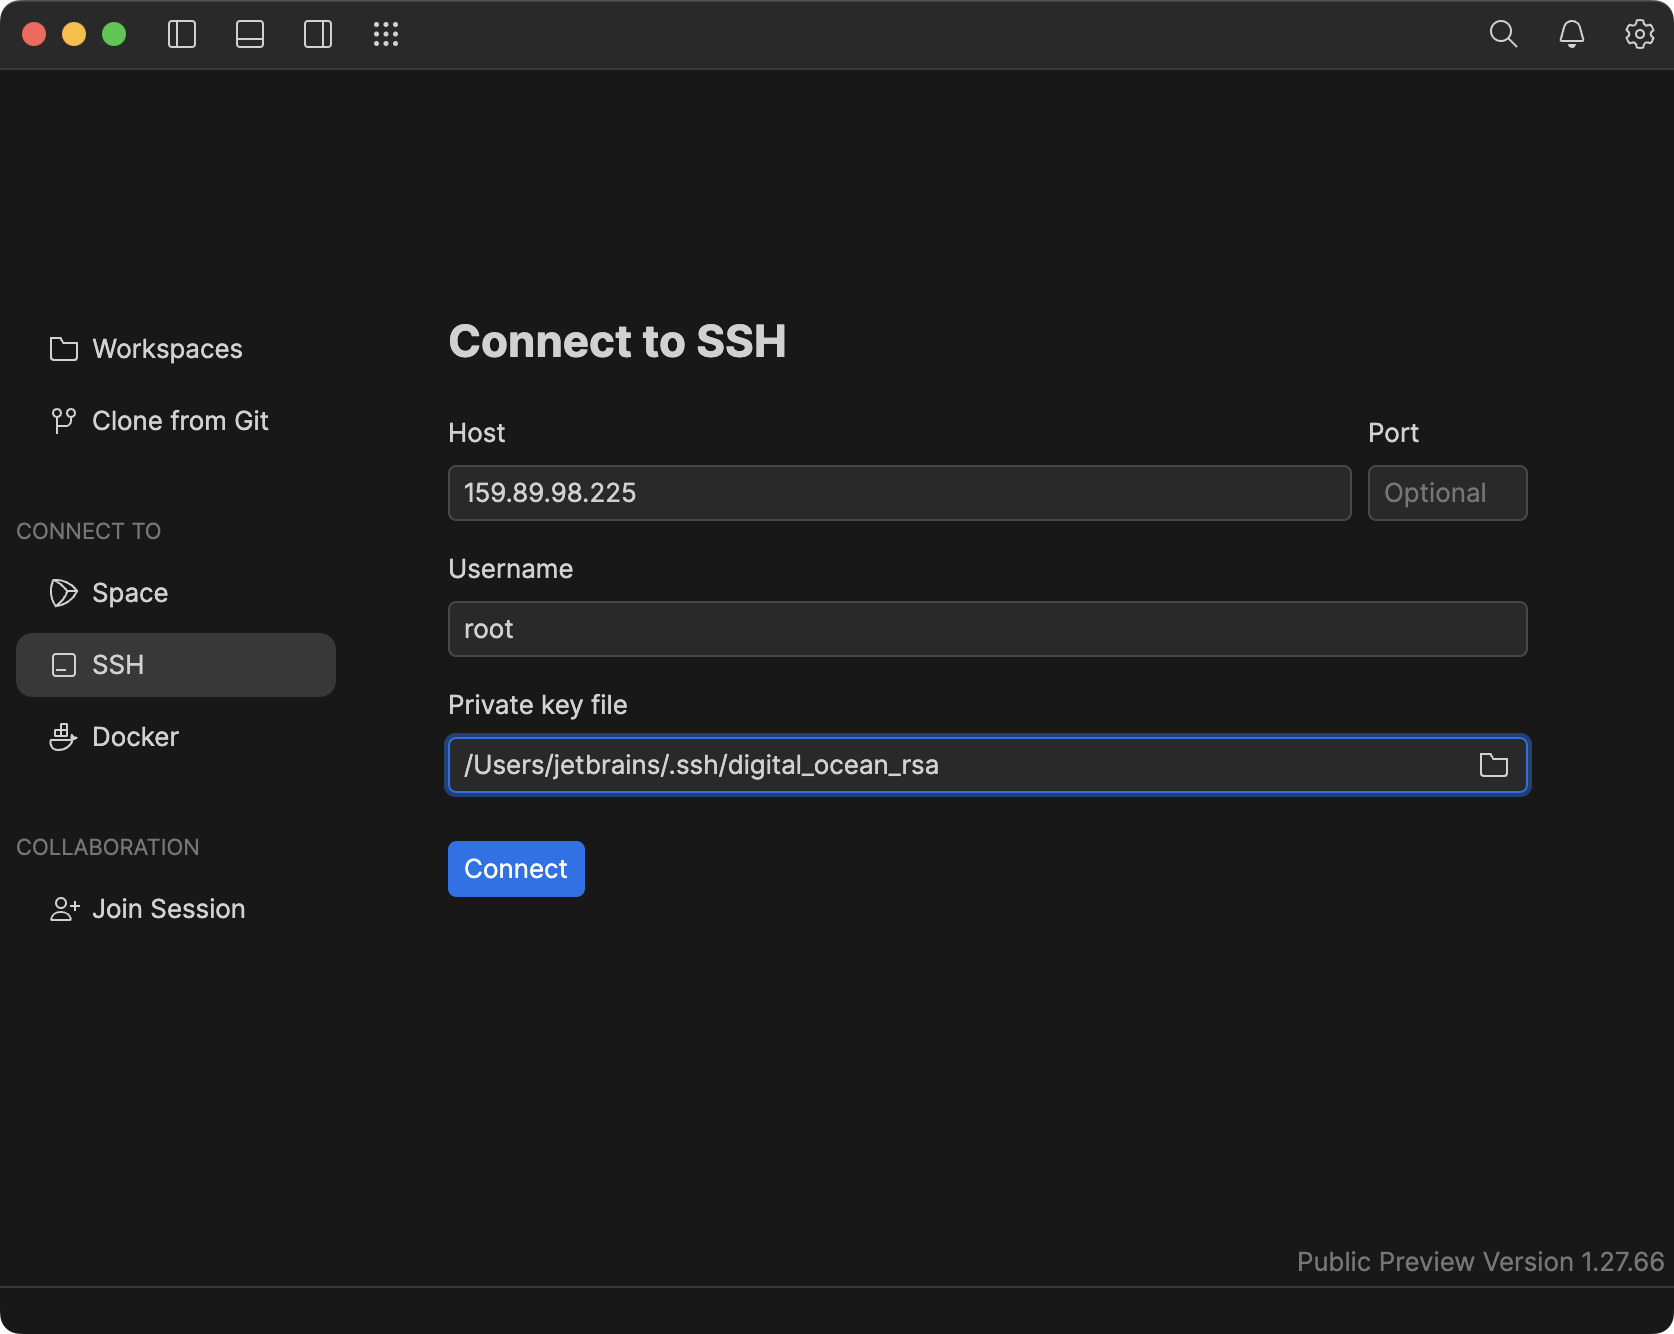Viewport: 1674px width, 1334px height.
Task: Open the folder picker for private key file
Action: coord(1493,765)
